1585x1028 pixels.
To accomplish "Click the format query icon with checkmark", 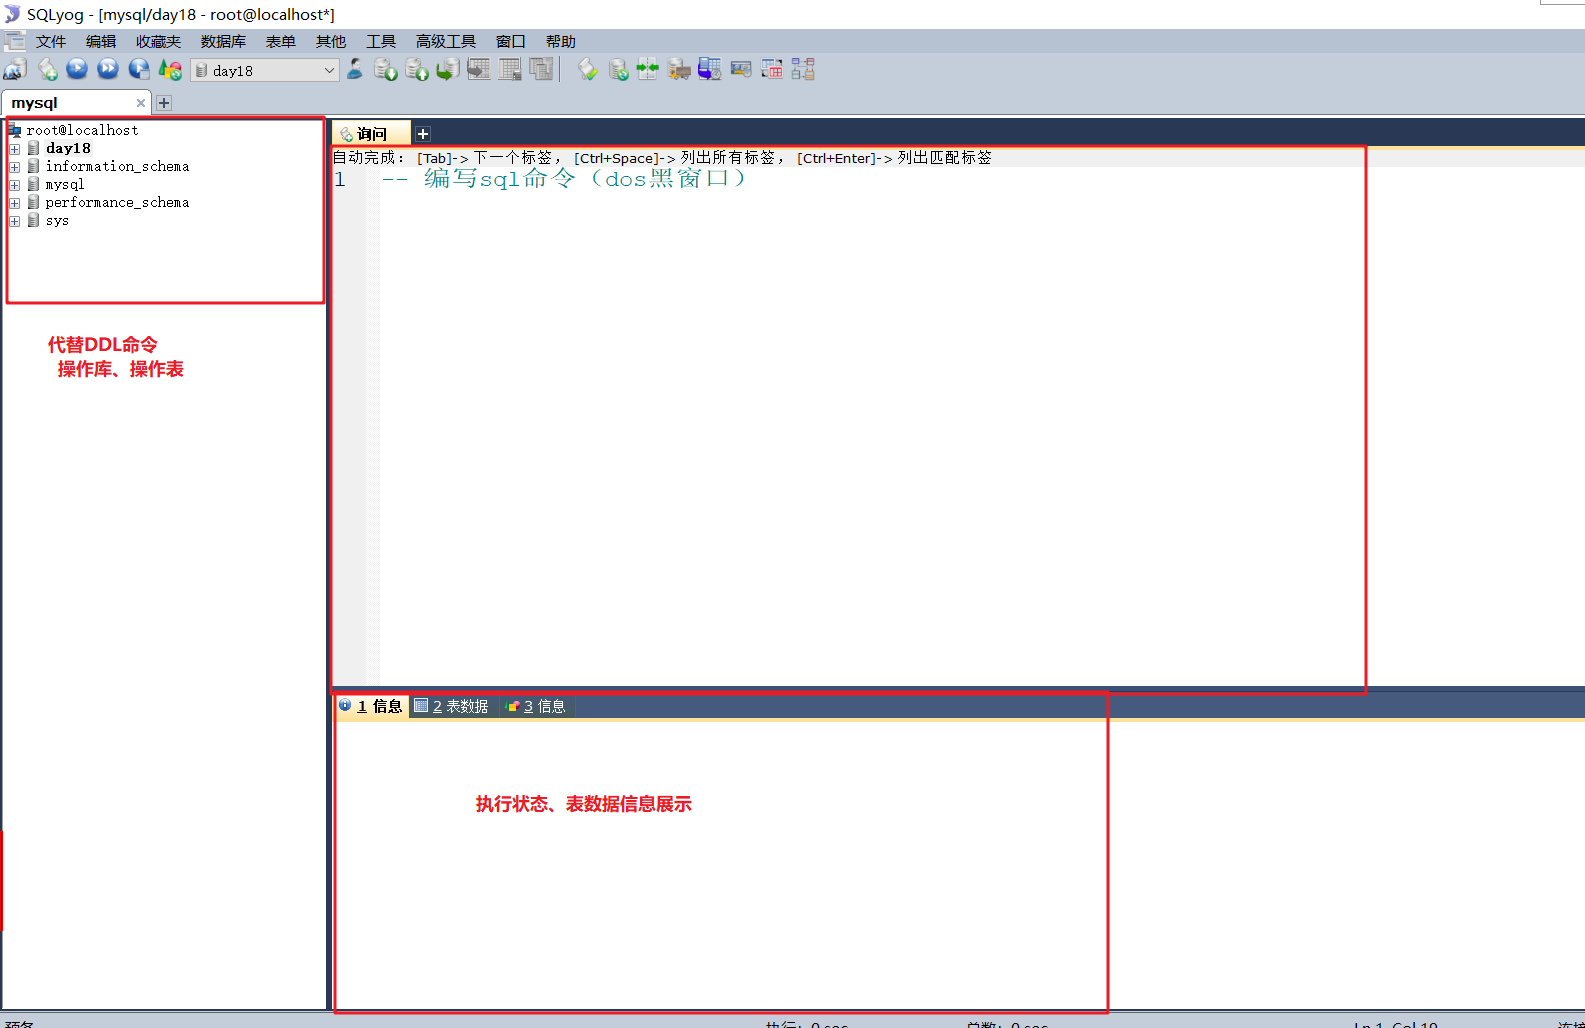I will [x=588, y=69].
